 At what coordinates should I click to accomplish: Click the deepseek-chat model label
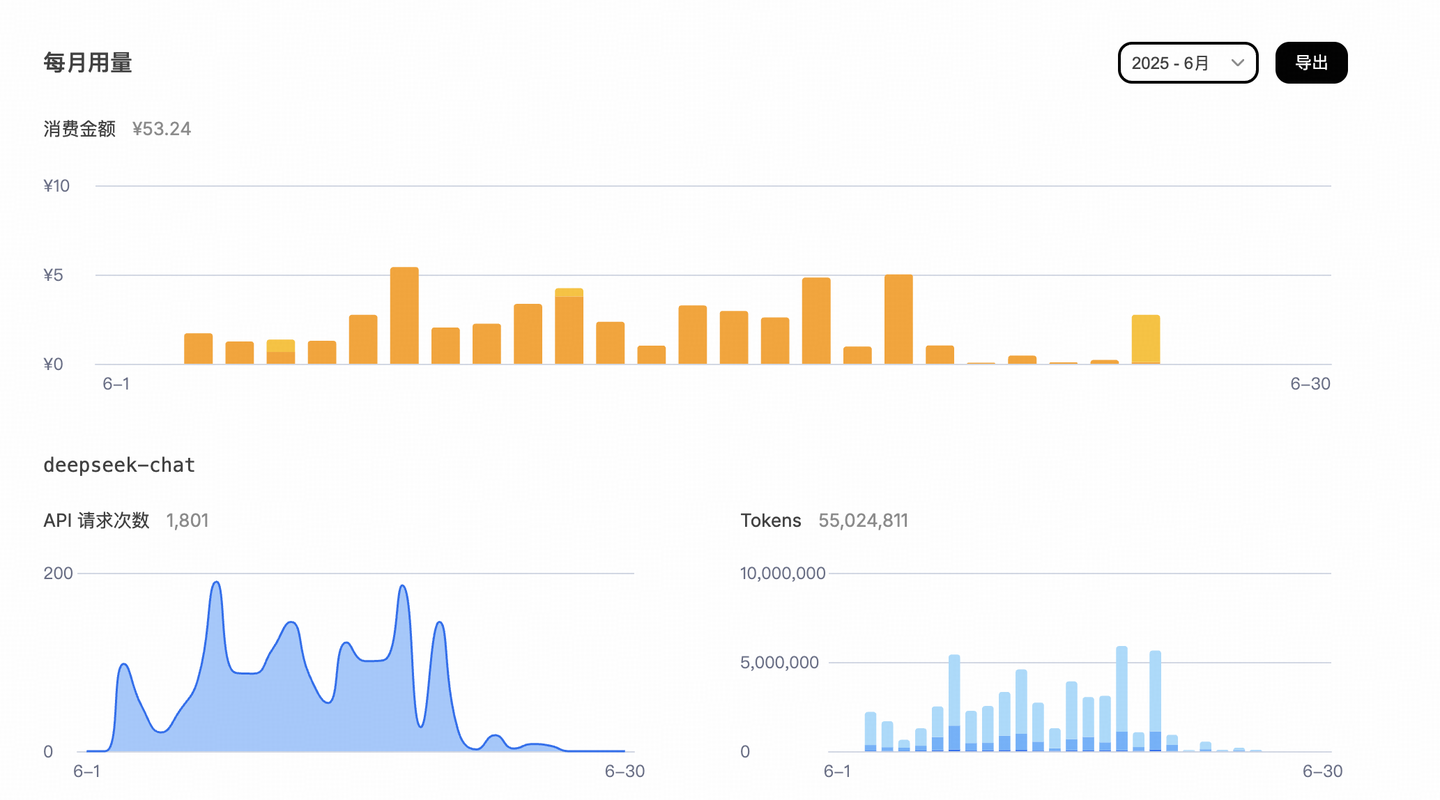119,465
